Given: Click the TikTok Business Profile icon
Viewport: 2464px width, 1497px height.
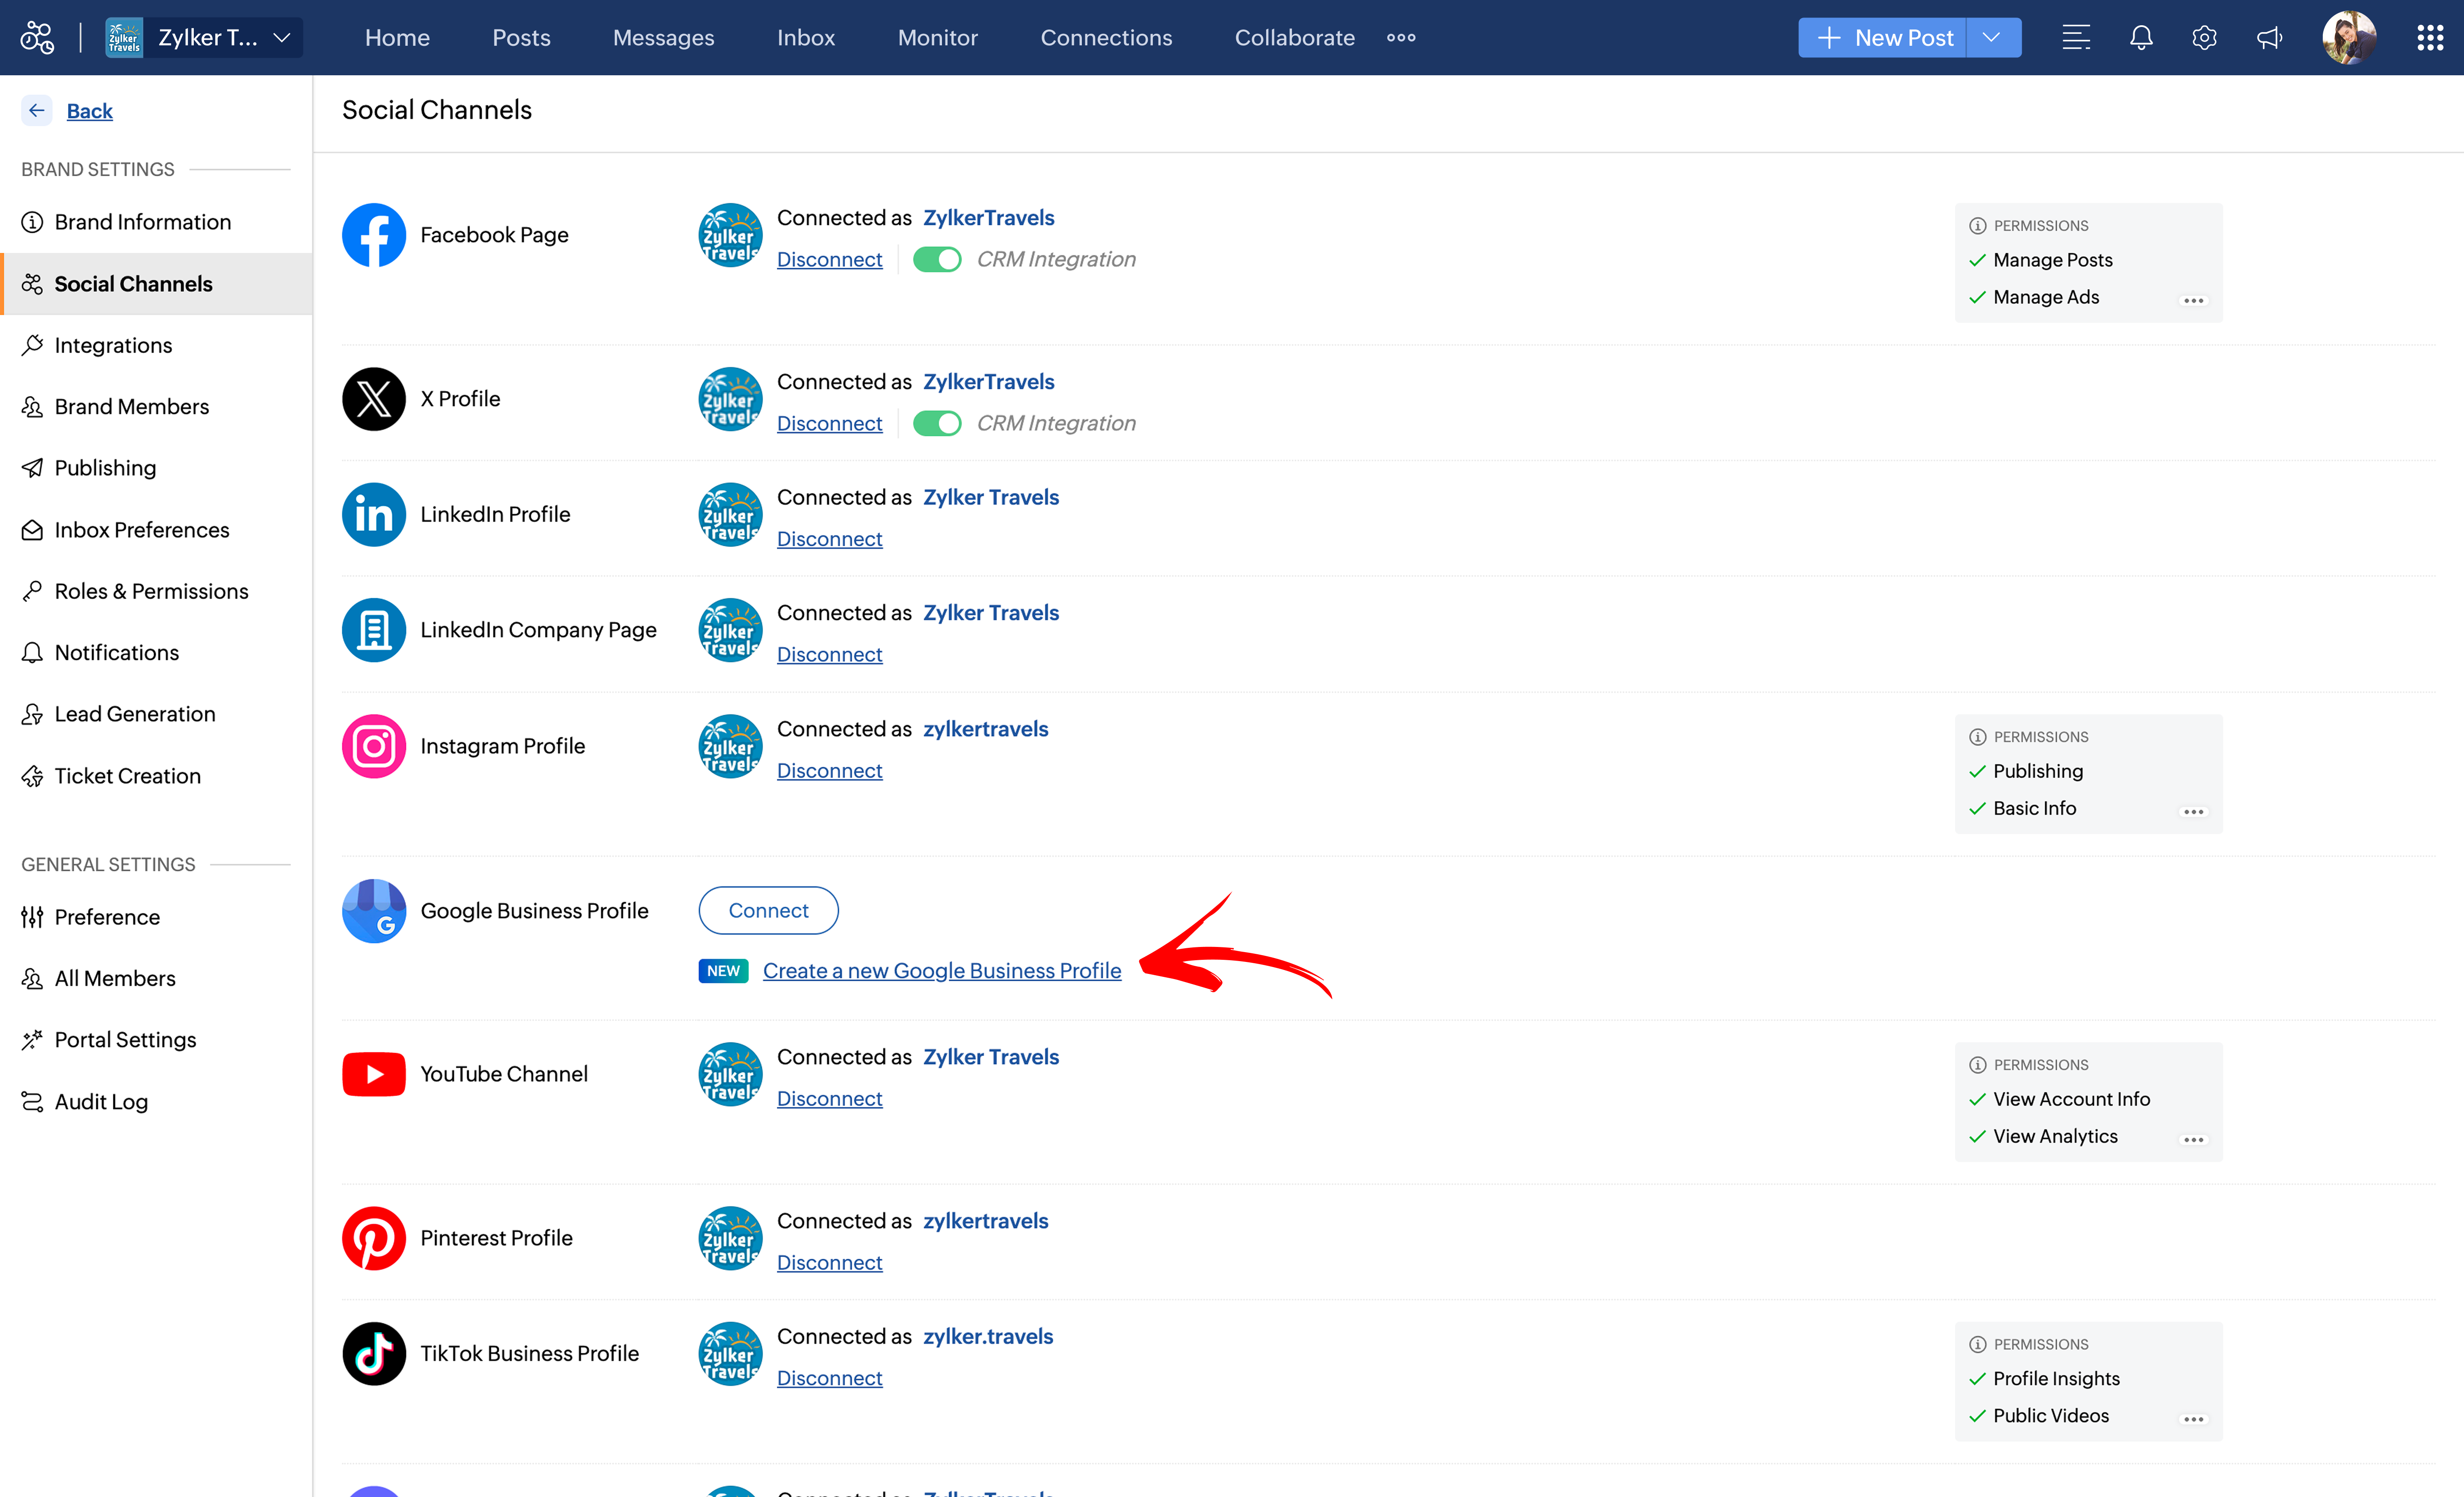Looking at the screenshot, I should 373,1353.
